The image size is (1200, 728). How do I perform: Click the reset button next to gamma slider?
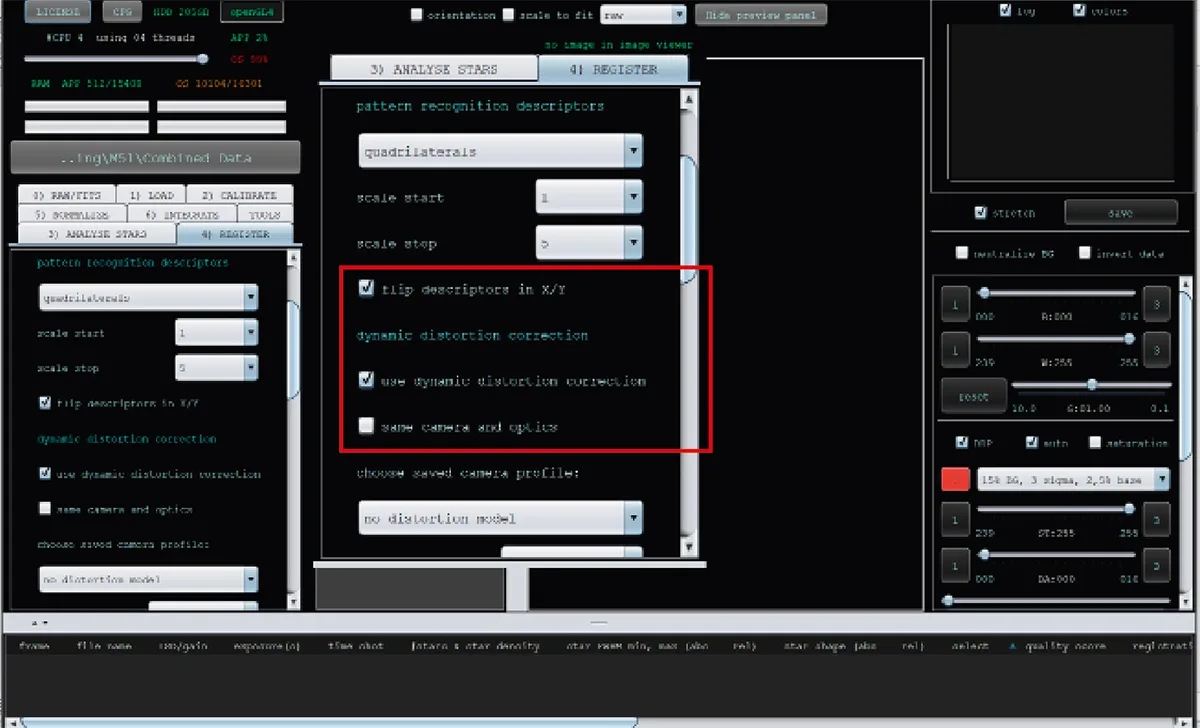(x=973, y=396)
